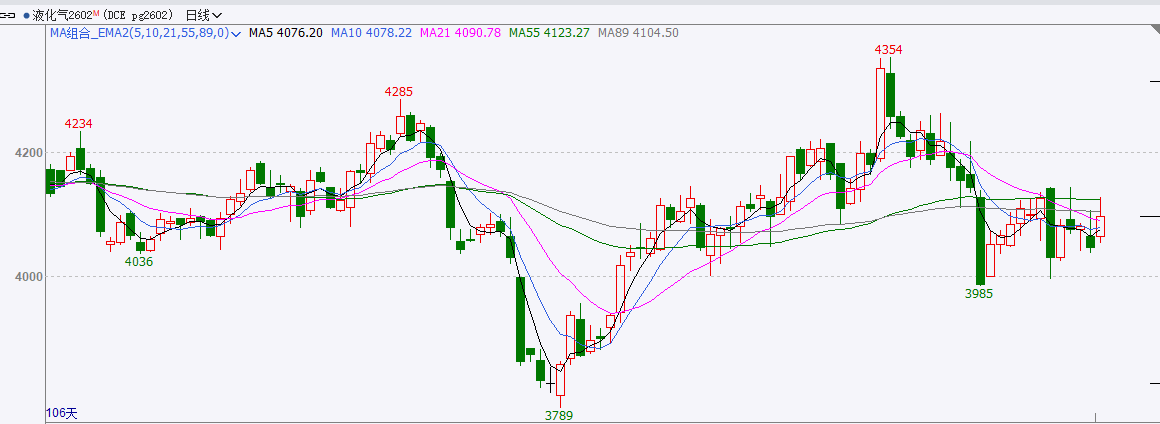Screen dimensions: 1160x424
Task: Click the 4200 price axis label
Action: 28,153
